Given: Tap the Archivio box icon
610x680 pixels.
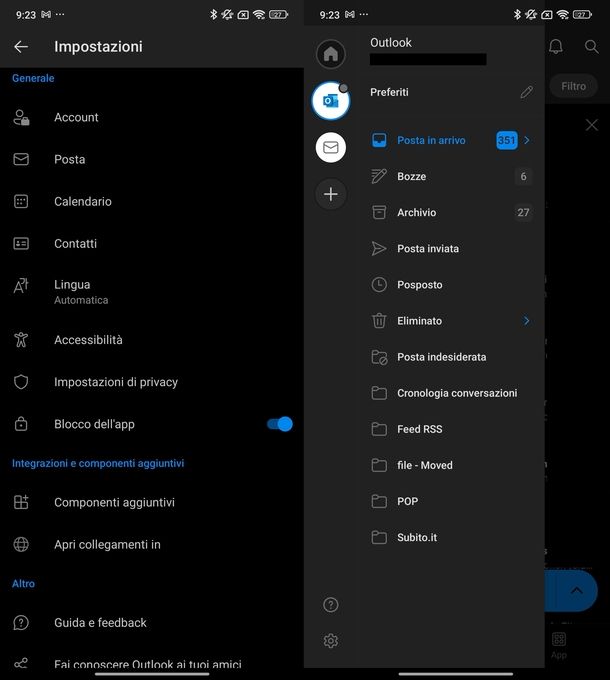Looking at the screenshot, I should point(379,212).
